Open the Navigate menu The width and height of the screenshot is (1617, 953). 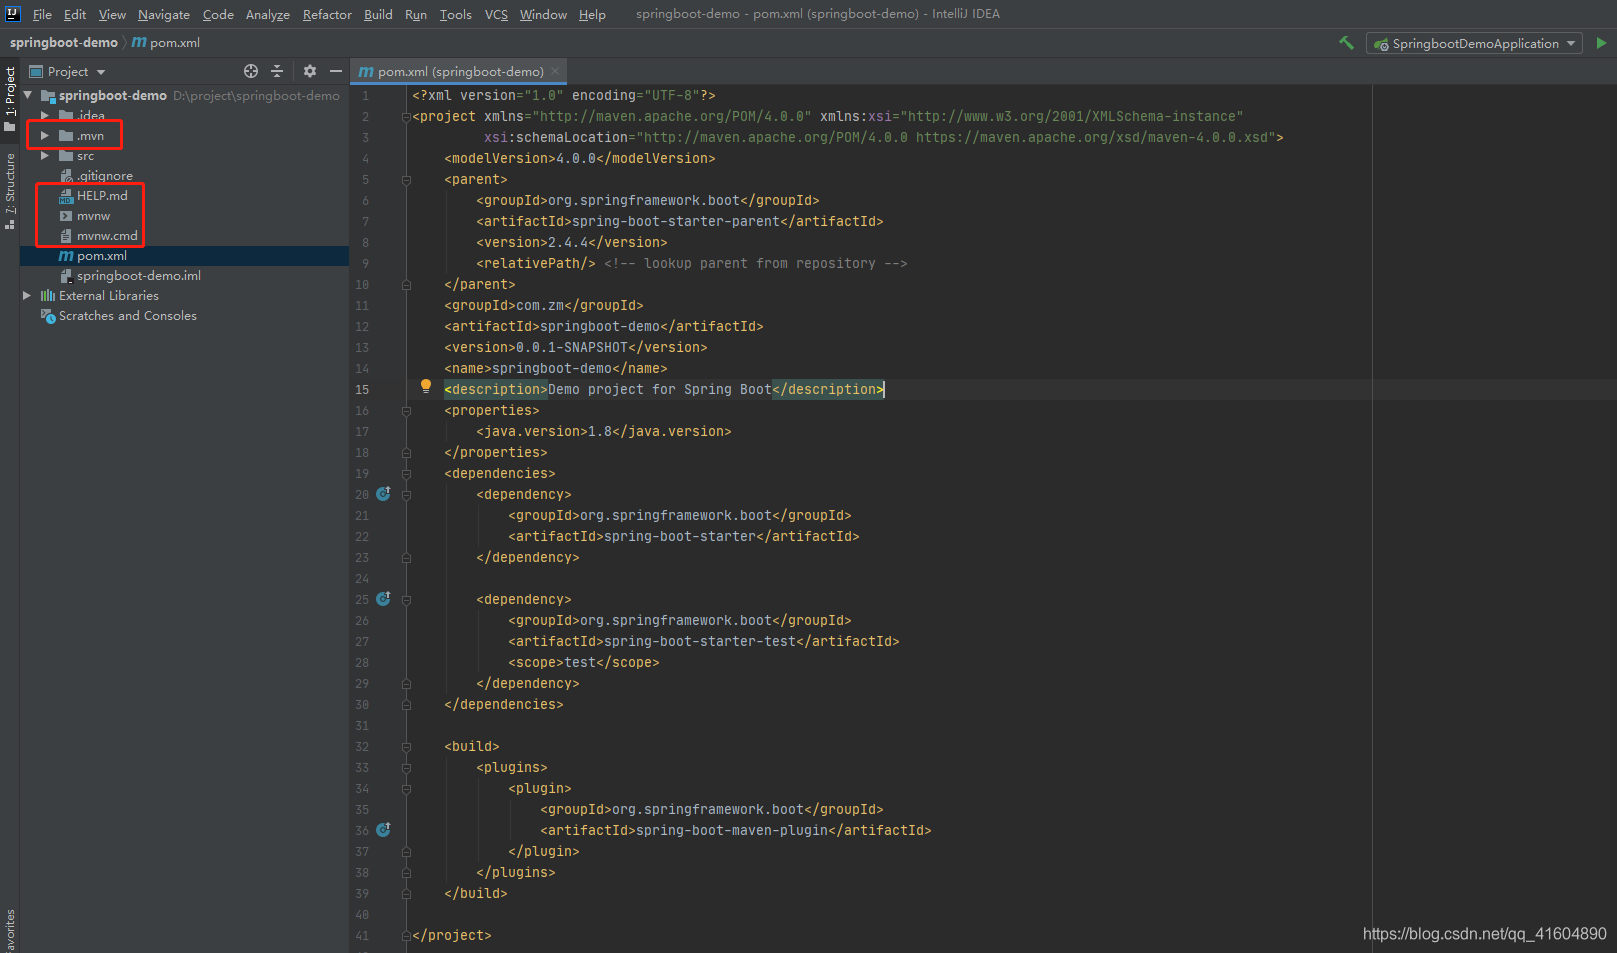(x=164, y=14)
